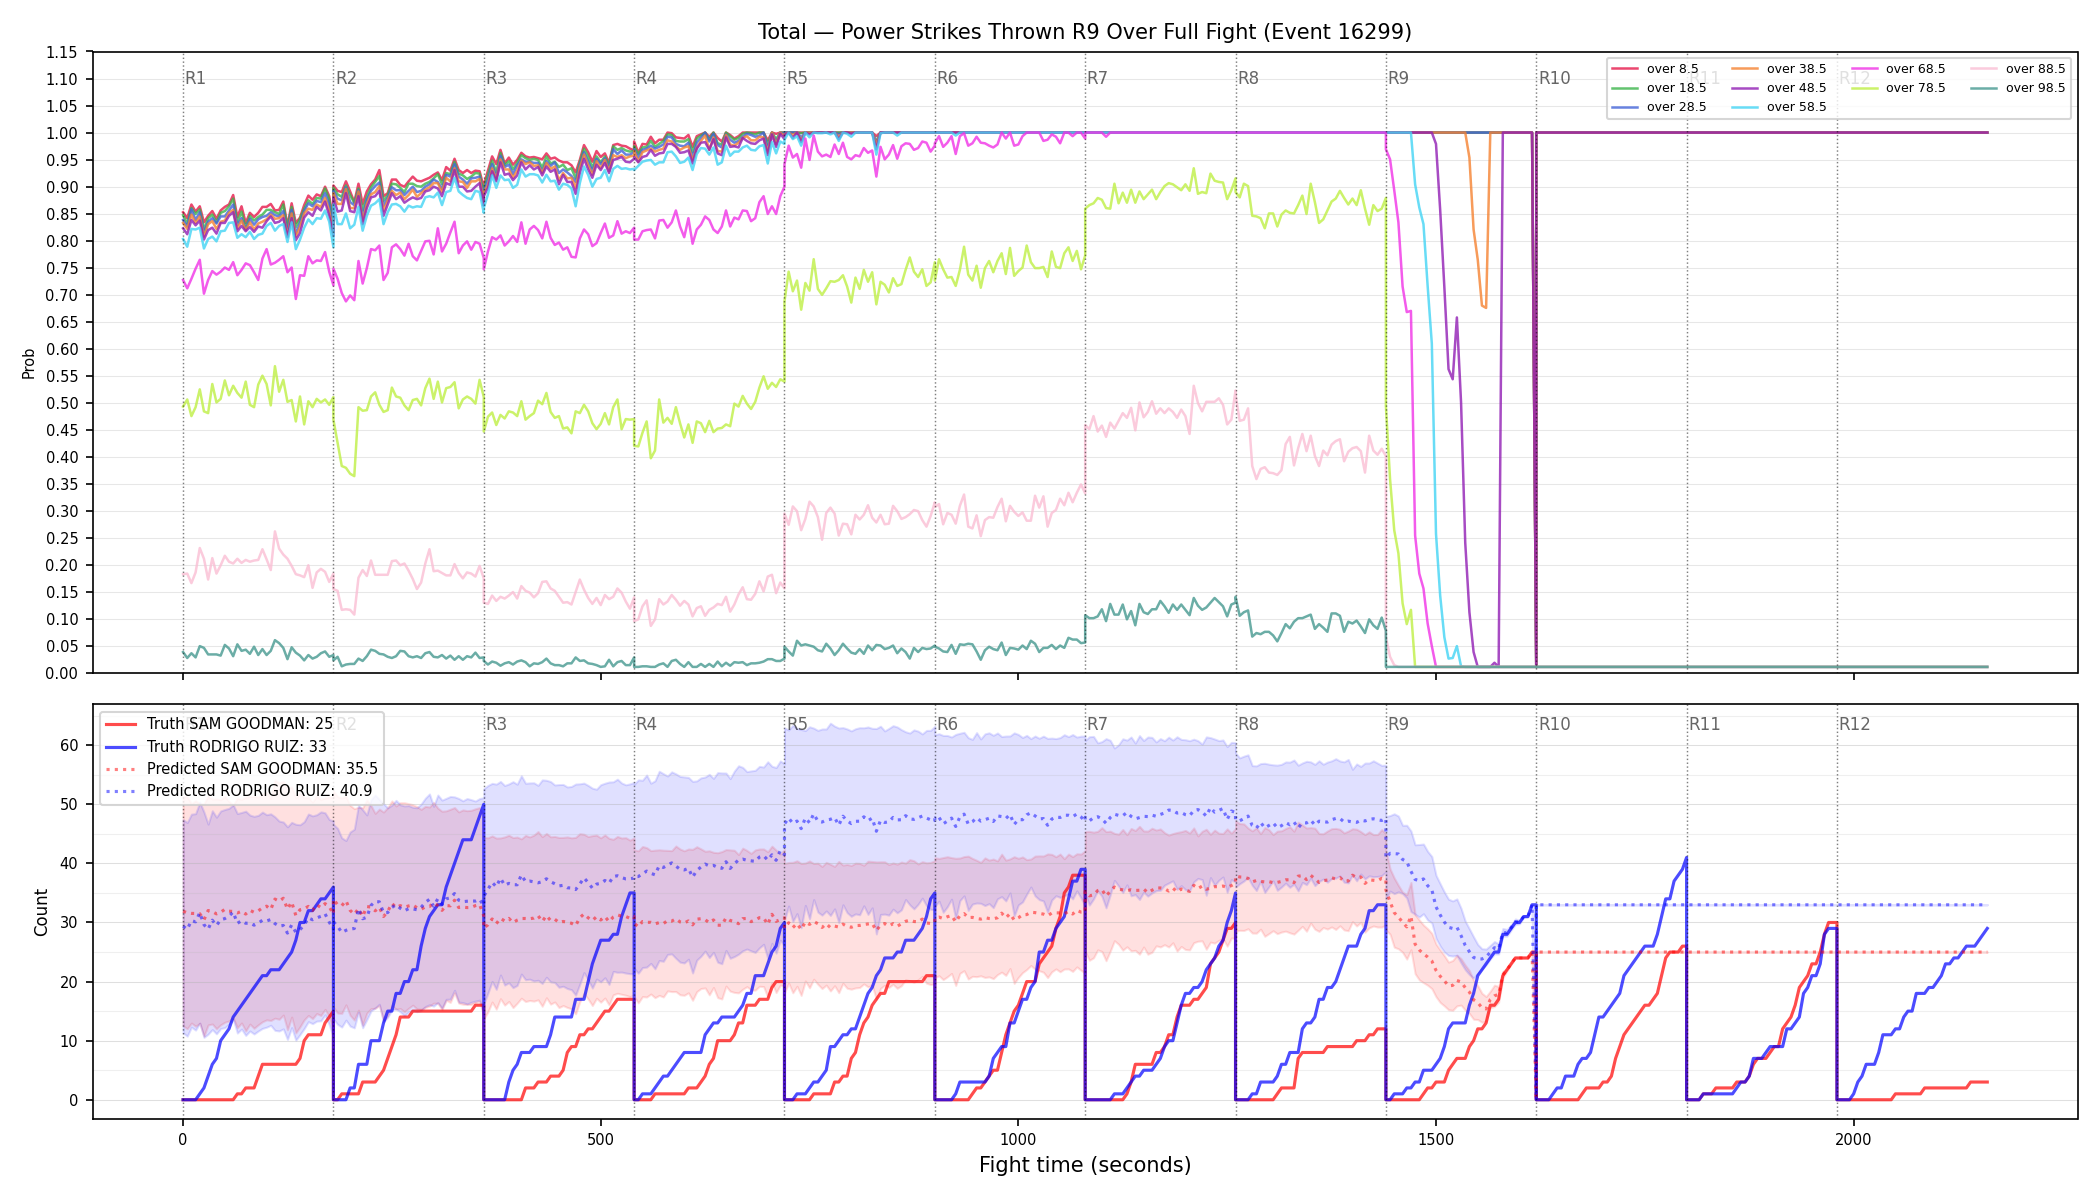
Task: Select the 60 tick on Count axis
Action: point(69,745)
